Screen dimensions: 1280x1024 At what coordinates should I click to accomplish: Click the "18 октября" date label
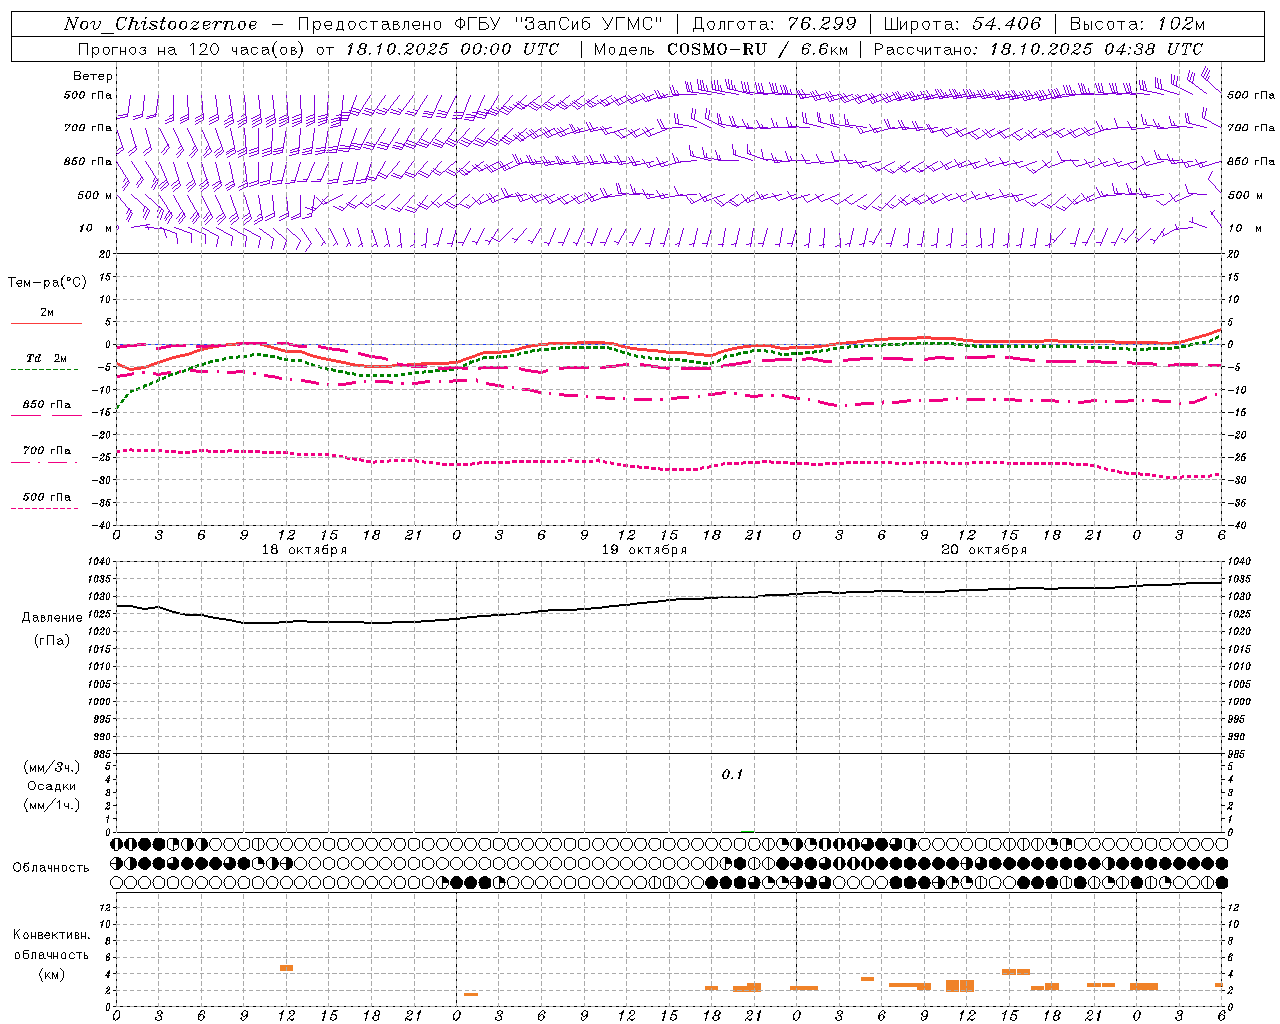point(304,550)
